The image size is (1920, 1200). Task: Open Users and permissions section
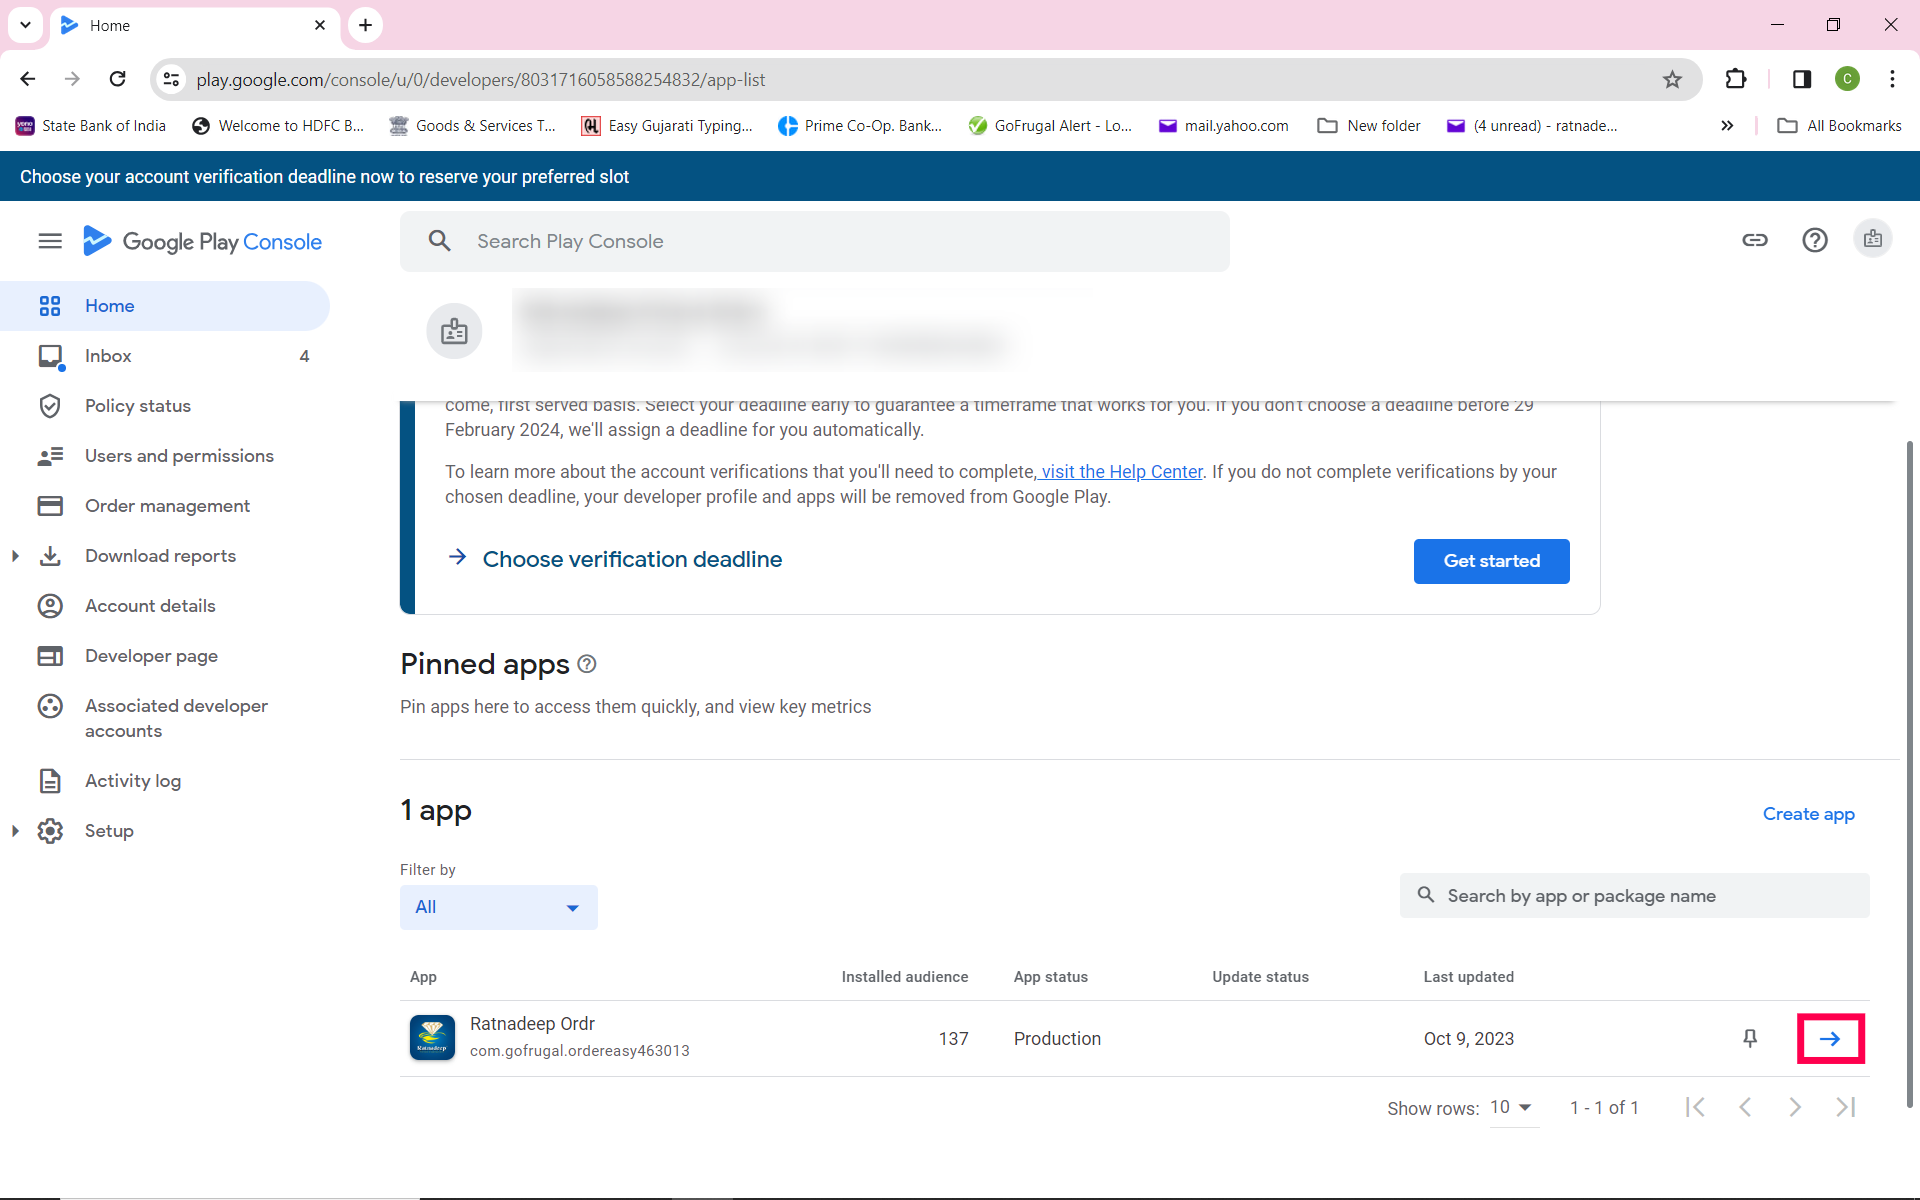coord(179,456)
